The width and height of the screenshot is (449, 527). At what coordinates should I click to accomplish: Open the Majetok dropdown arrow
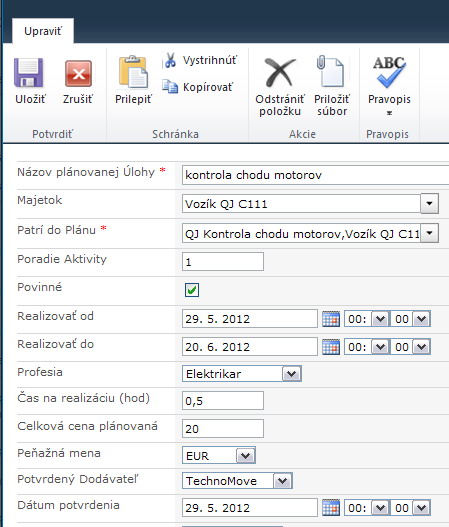(x=429, y=203)
